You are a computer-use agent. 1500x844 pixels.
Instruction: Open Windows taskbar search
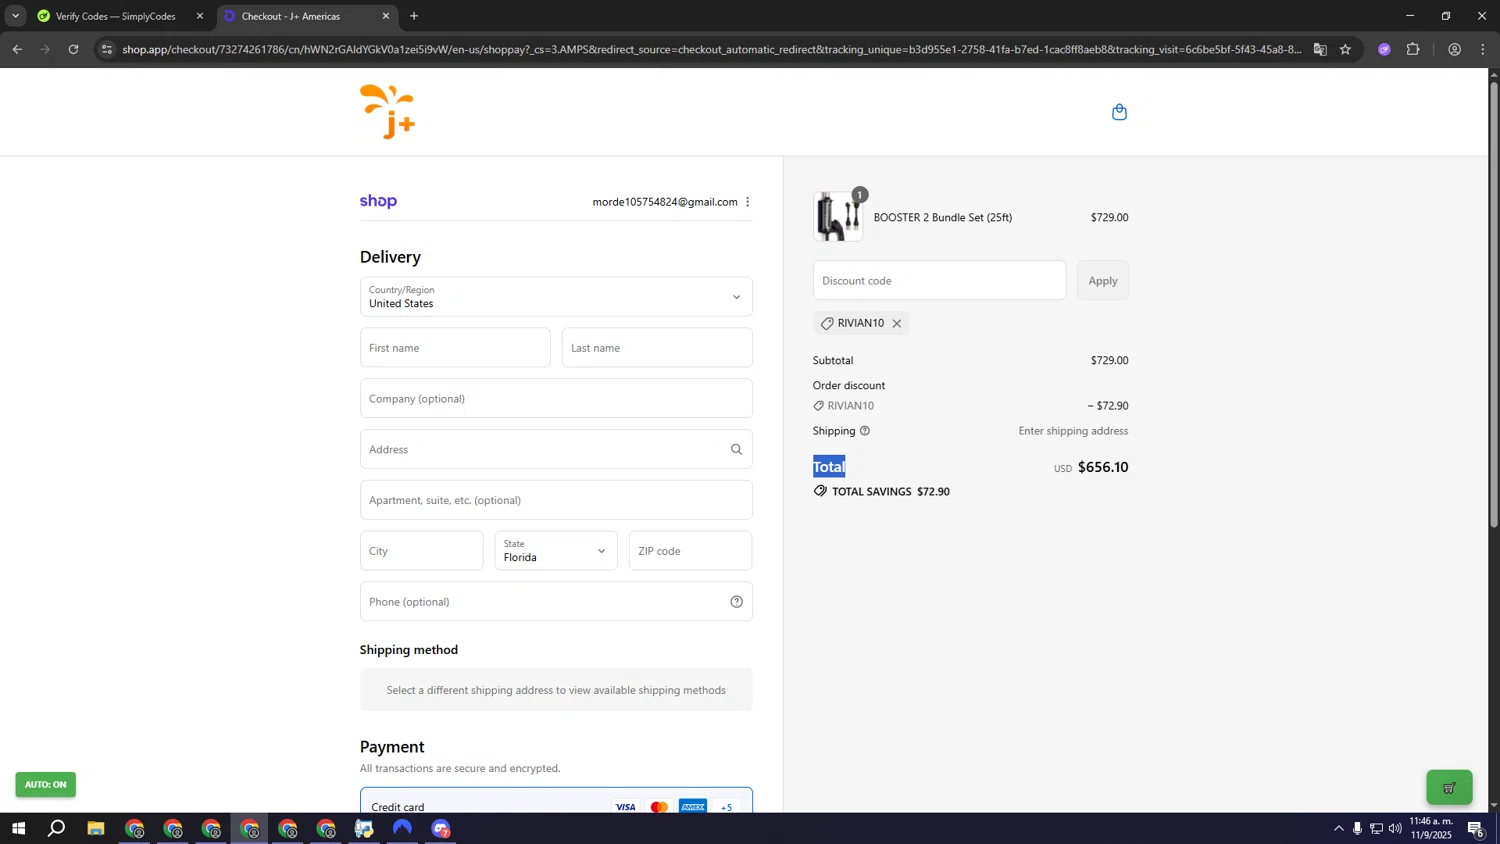tap(57, 828)
